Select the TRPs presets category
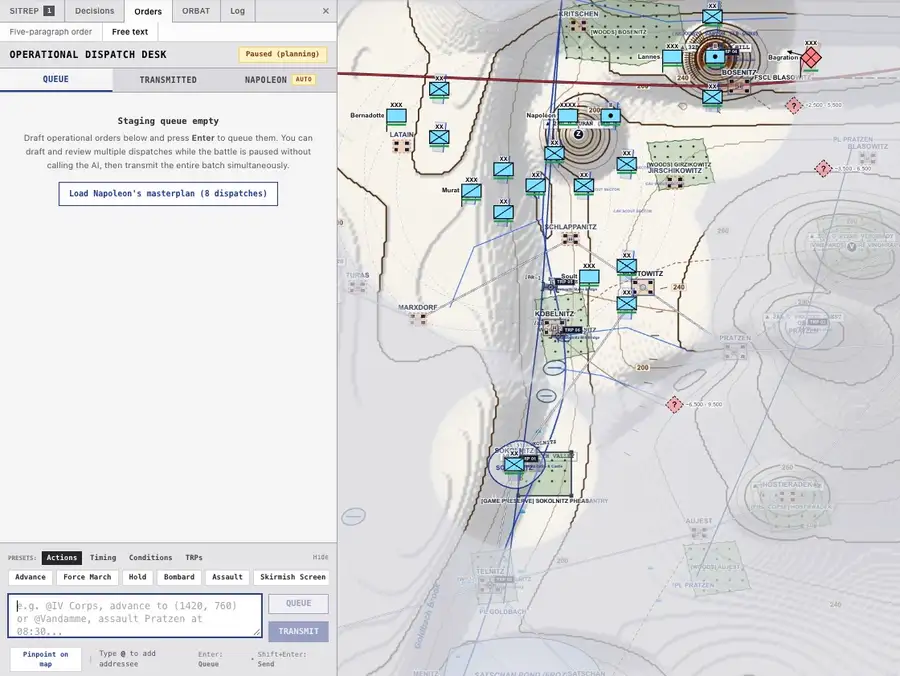 194,558
